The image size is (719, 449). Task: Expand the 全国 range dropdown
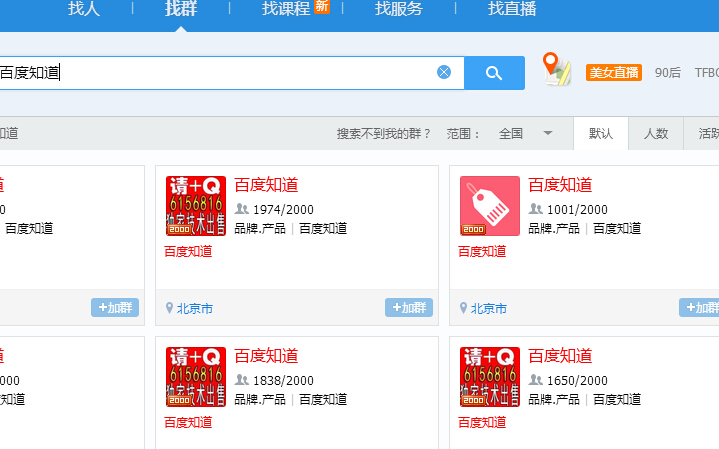(x=527, y=134)
